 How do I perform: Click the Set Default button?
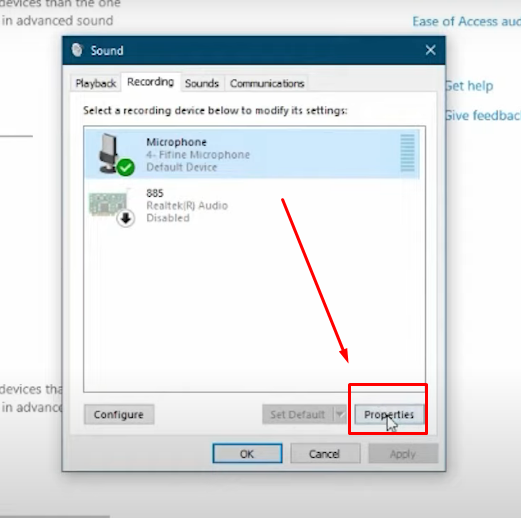tap(297, 414)
